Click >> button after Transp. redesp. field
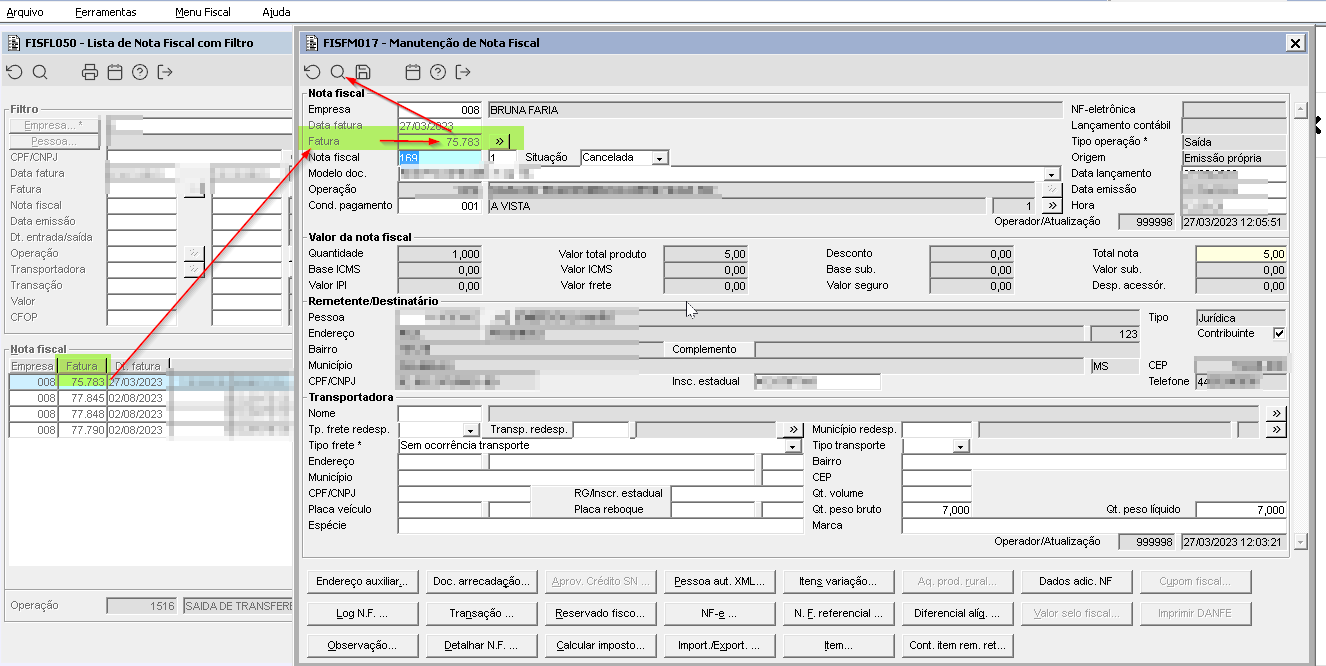1326x666 pixels. (x=790, y=429)
